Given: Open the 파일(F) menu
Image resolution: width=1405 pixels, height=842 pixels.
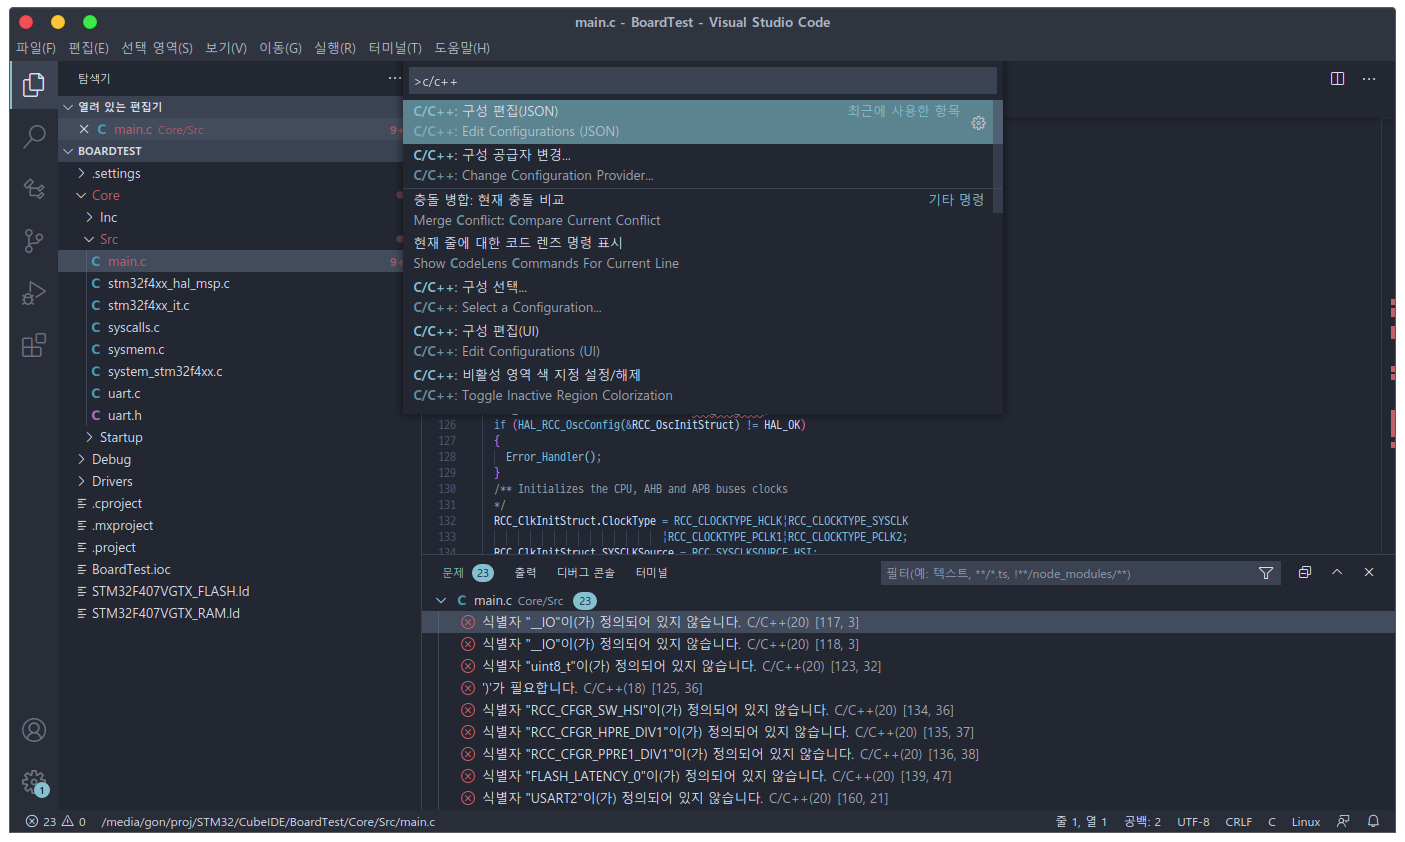Looking at the screenshot, I should (36, 48).
